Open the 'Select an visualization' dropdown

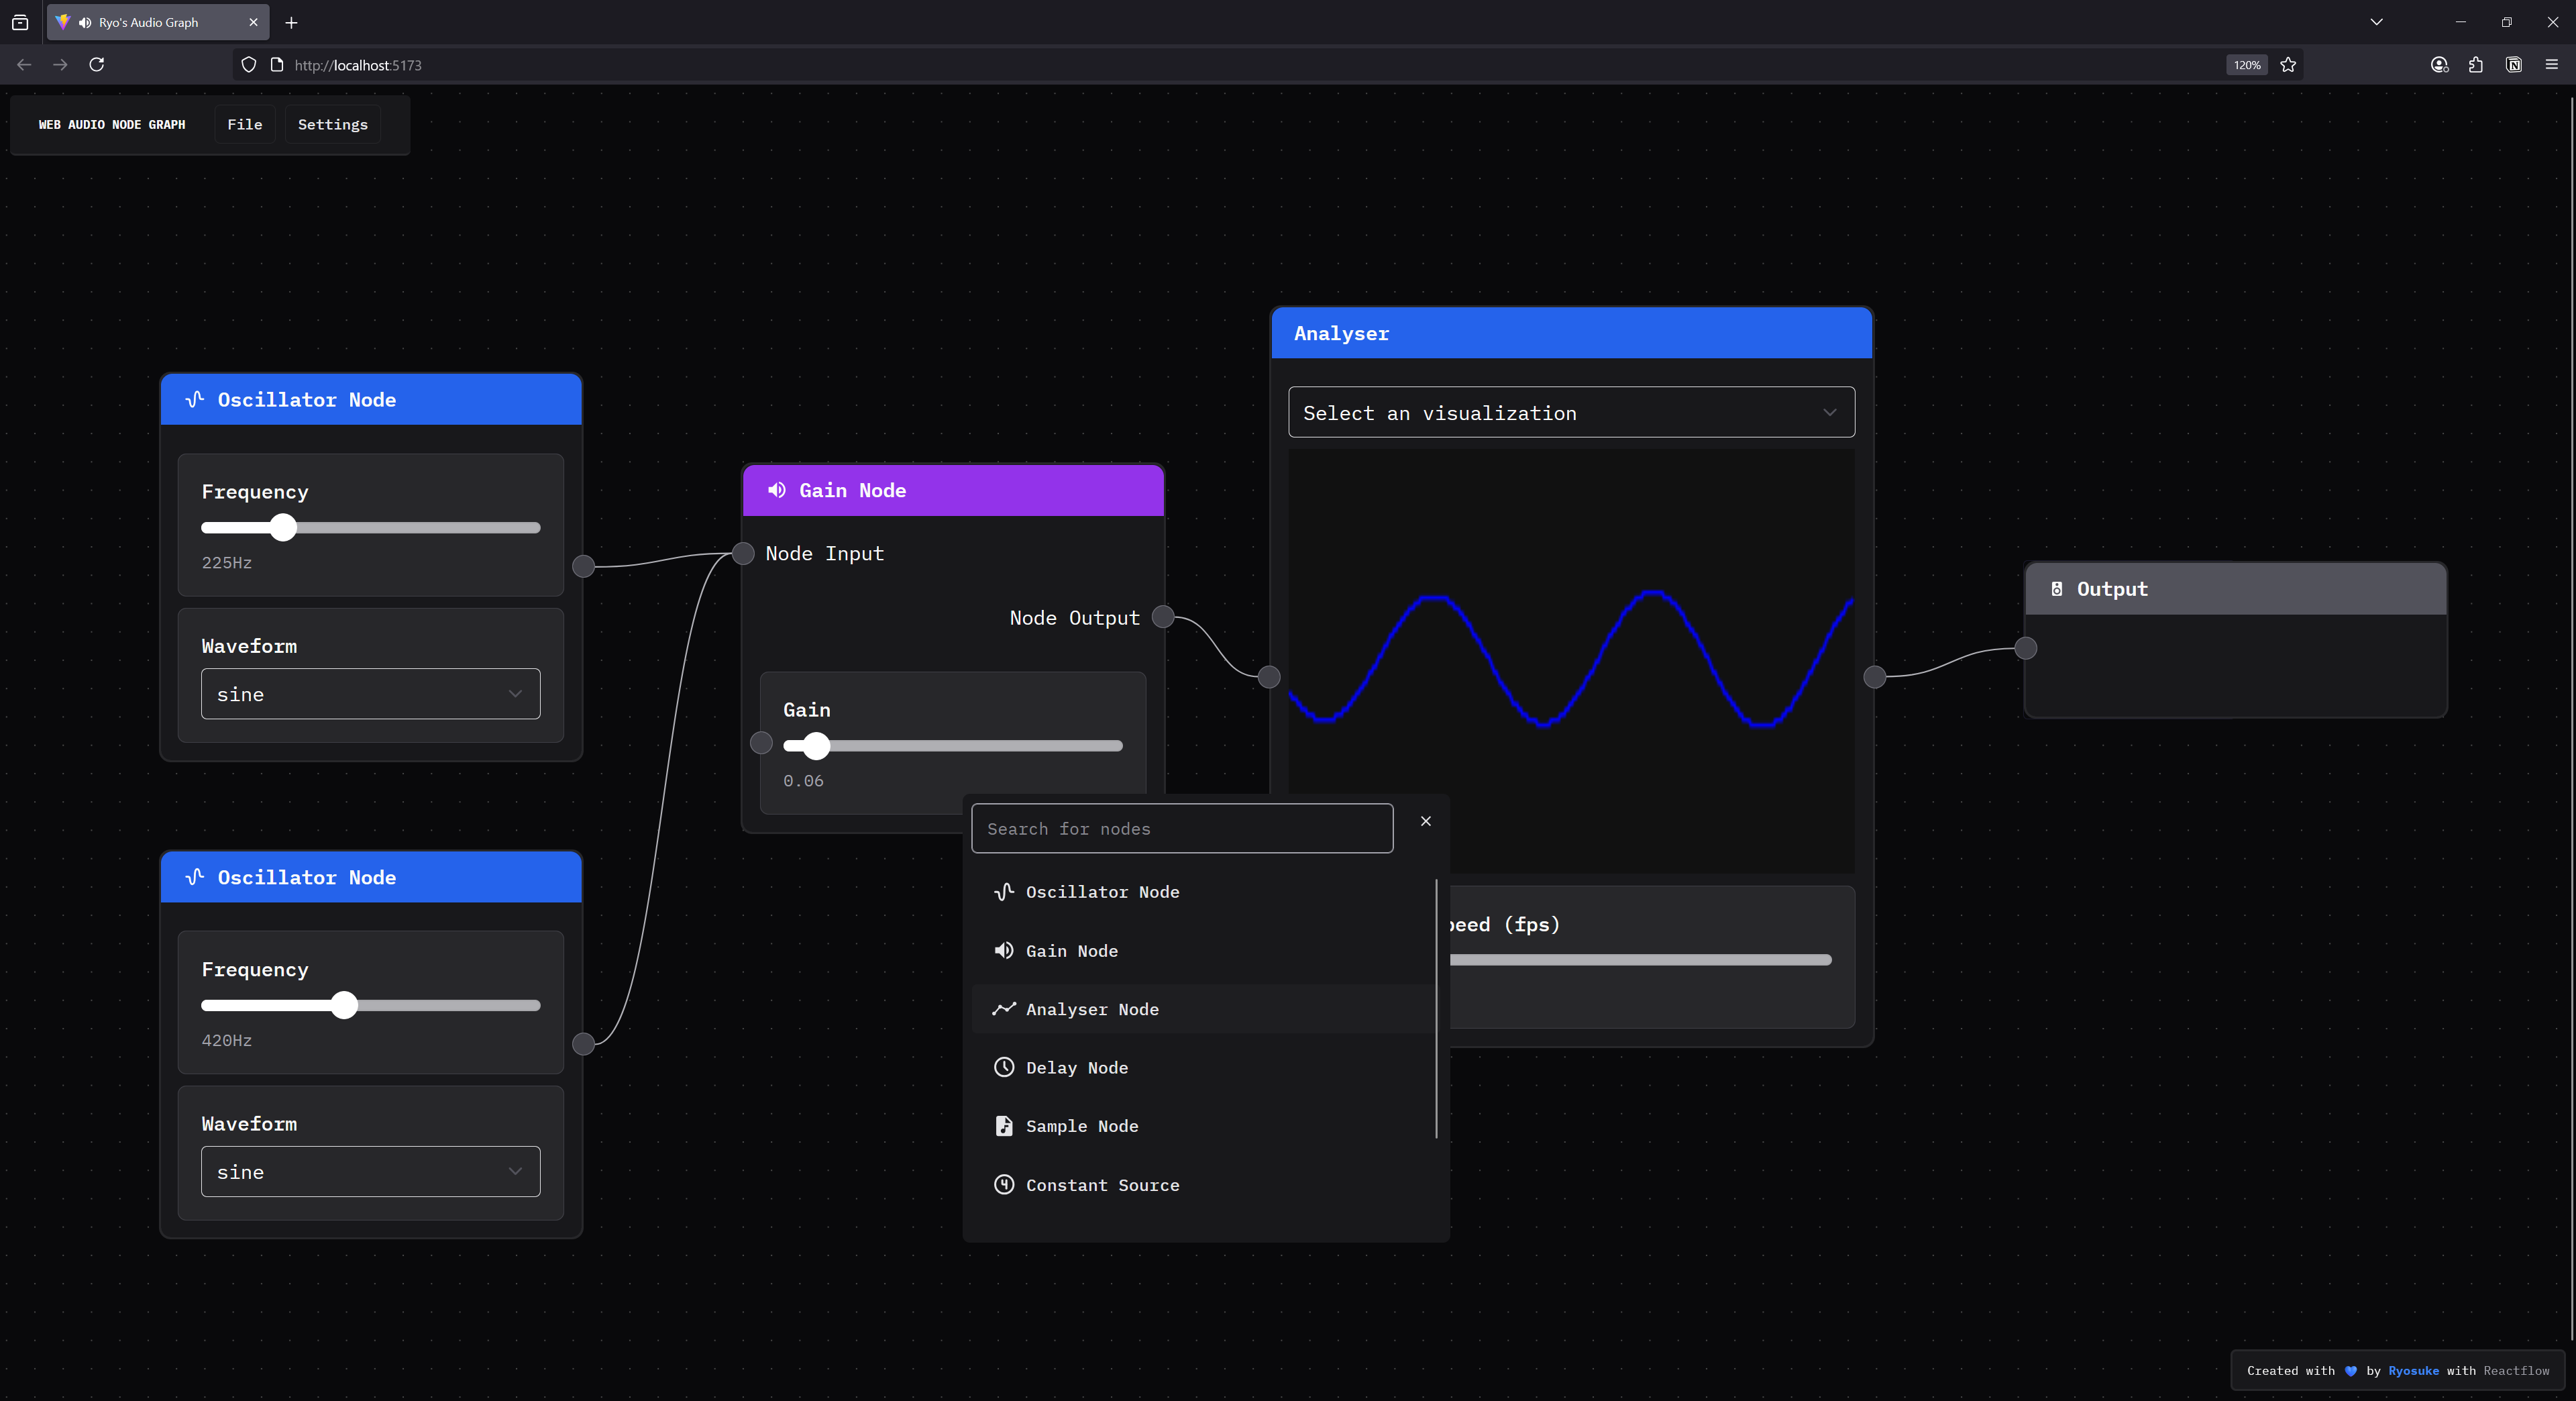[1571, 413]
